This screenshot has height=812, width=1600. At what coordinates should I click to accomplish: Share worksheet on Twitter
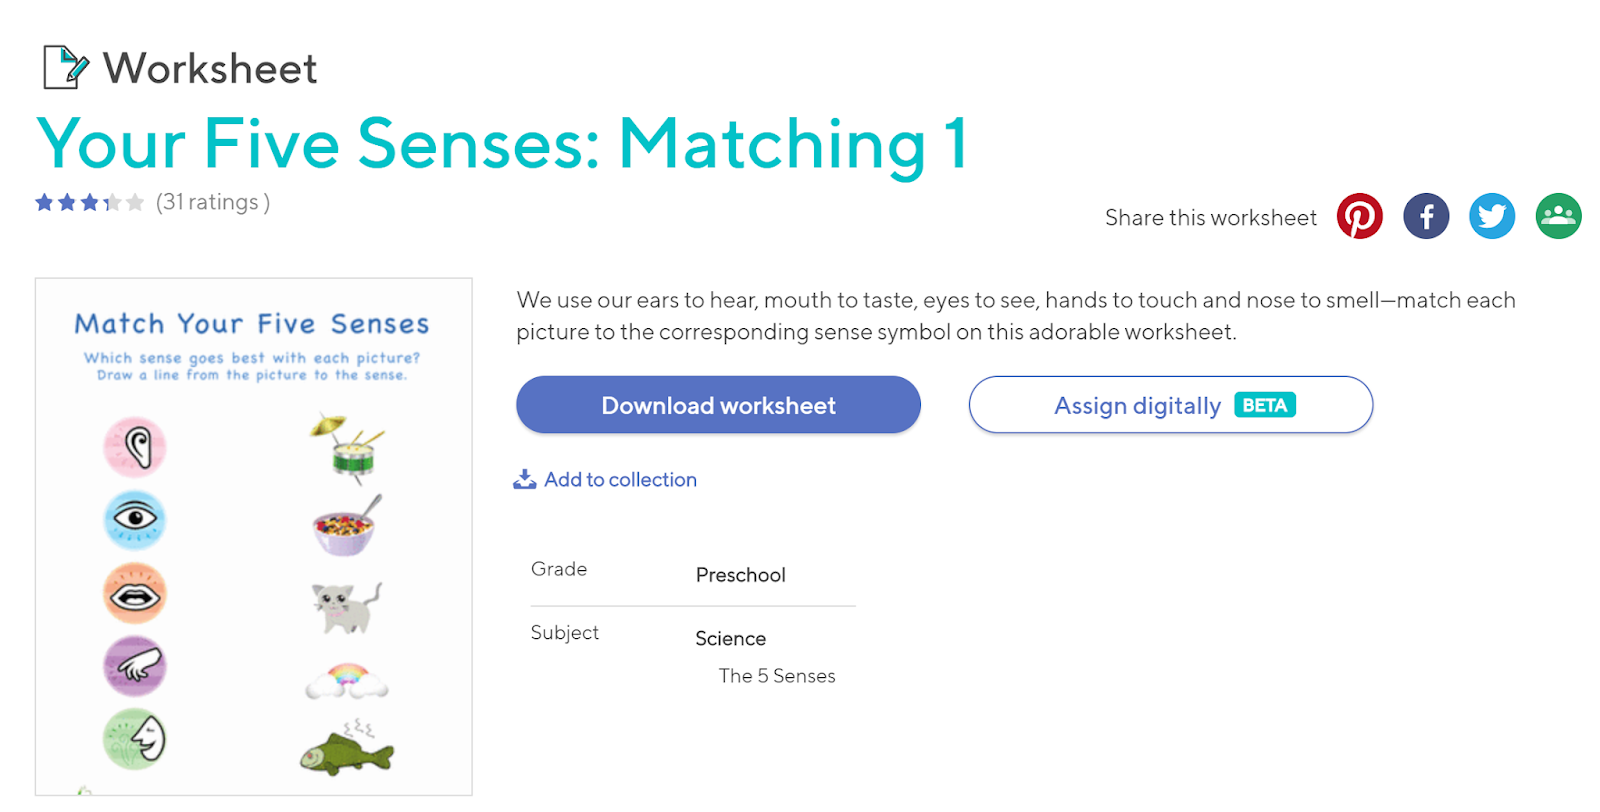click(1491, 216)
